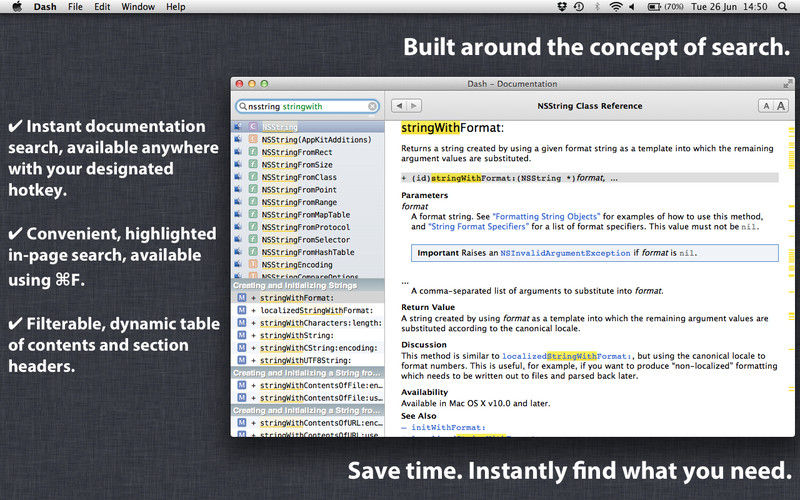Select the NSString class result
Viewport: 800px width, 500px height.
pyautogui.click(x=308, y=127)
